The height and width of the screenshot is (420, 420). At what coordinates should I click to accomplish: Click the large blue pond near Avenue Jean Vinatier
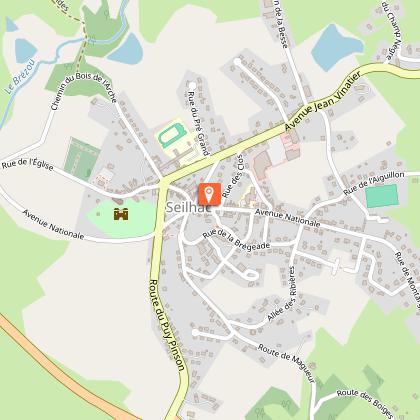click(x=336, y=47)
